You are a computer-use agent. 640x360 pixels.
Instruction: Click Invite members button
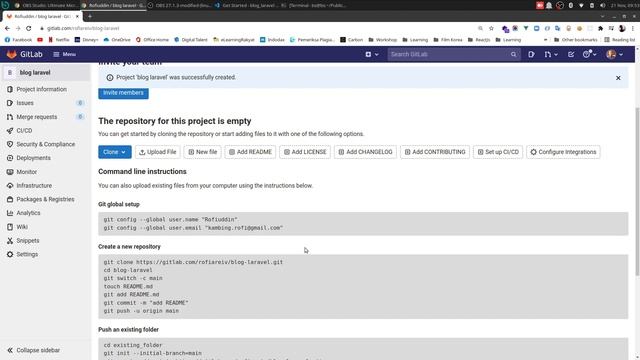coord(123,93)
